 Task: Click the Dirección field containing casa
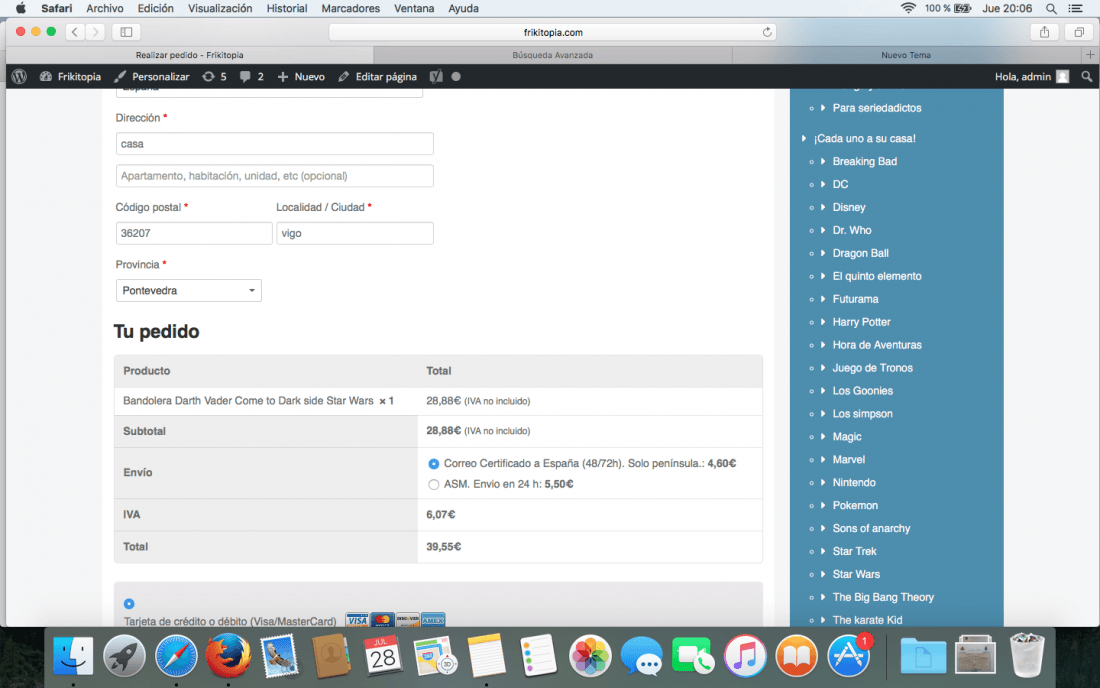(x=274, y=144)
